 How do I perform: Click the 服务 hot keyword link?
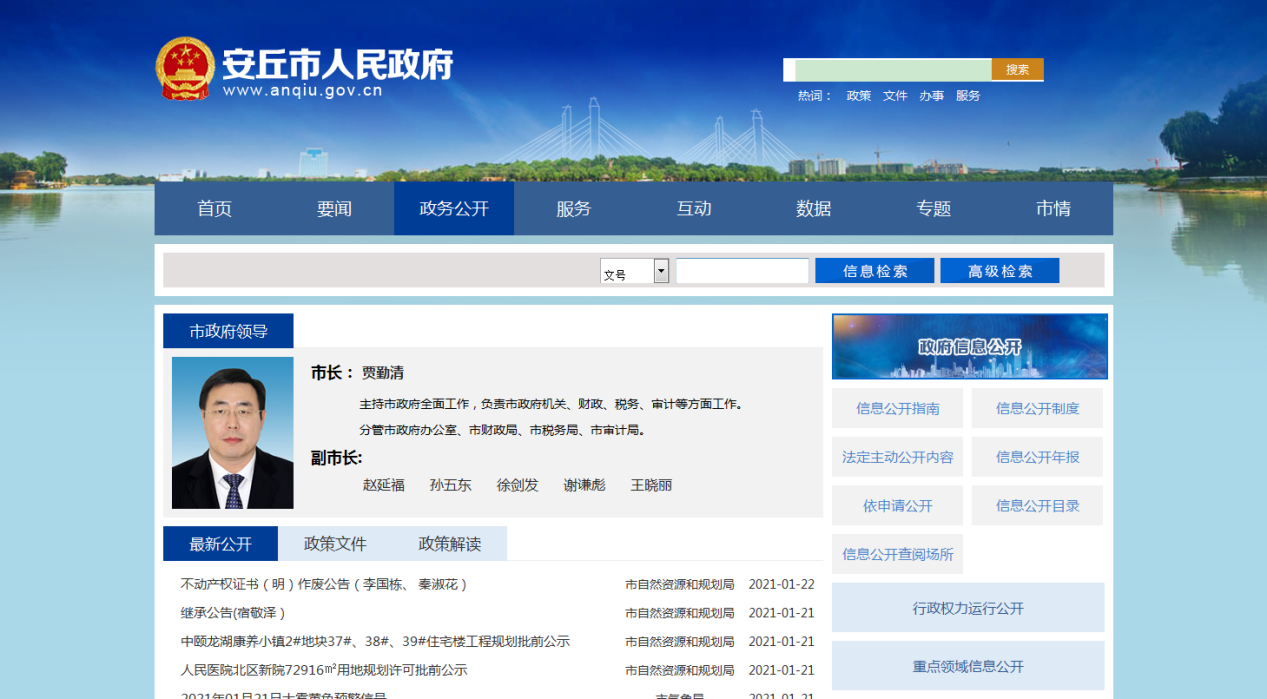(x=968, y=96)
